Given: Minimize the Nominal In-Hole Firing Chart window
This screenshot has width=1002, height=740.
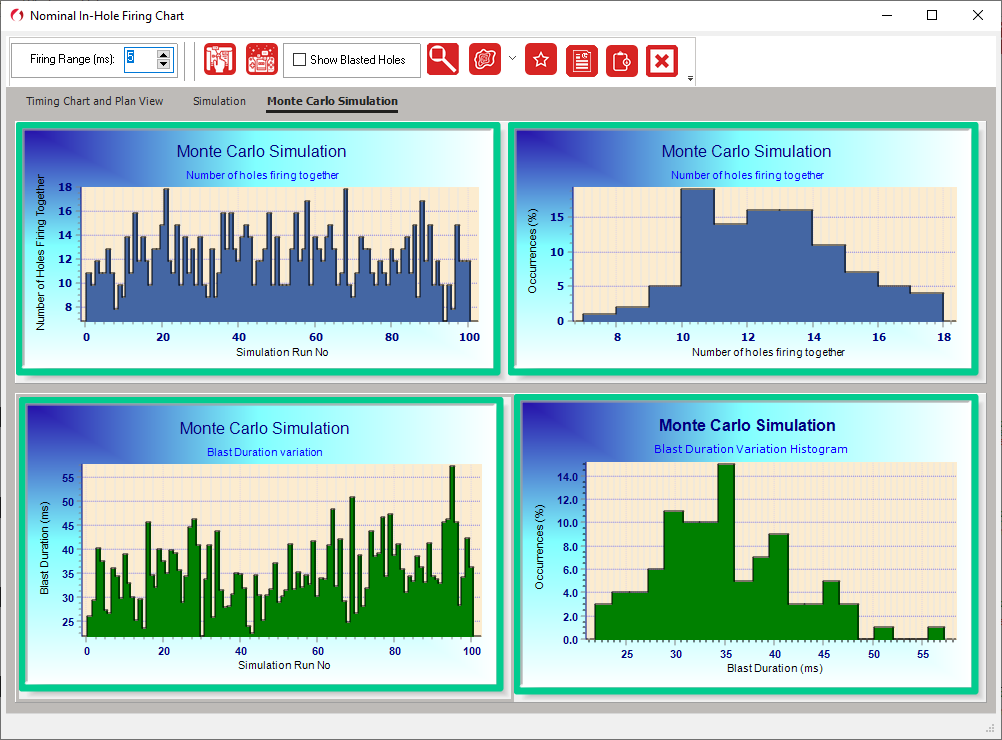Looking at the screenshot, I should point(887,15).
